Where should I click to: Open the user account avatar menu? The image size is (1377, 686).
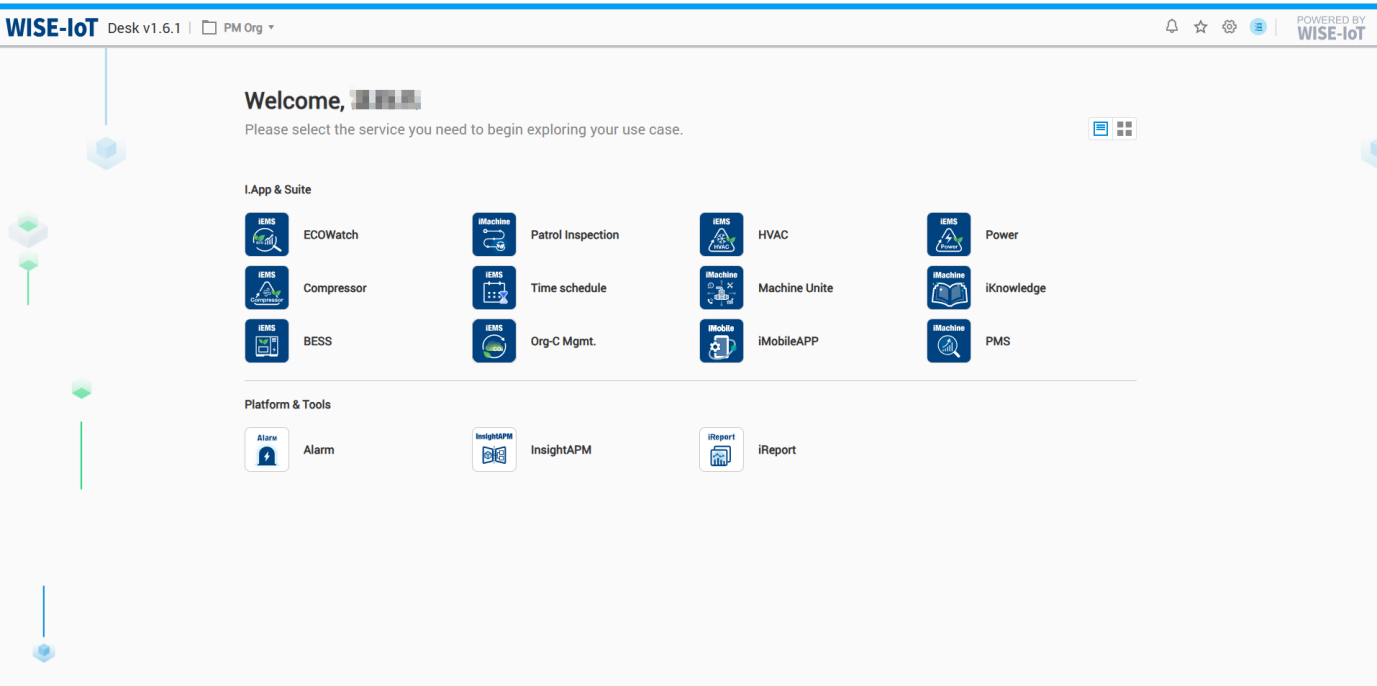1258,27
